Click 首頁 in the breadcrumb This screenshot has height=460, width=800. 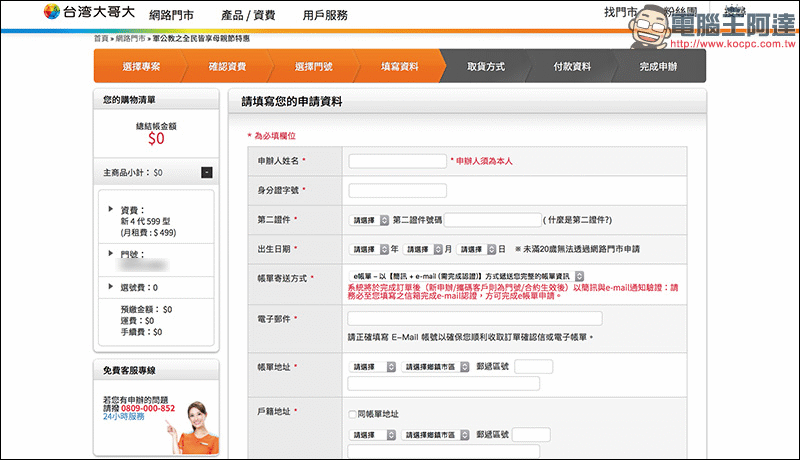pos(101,38)
